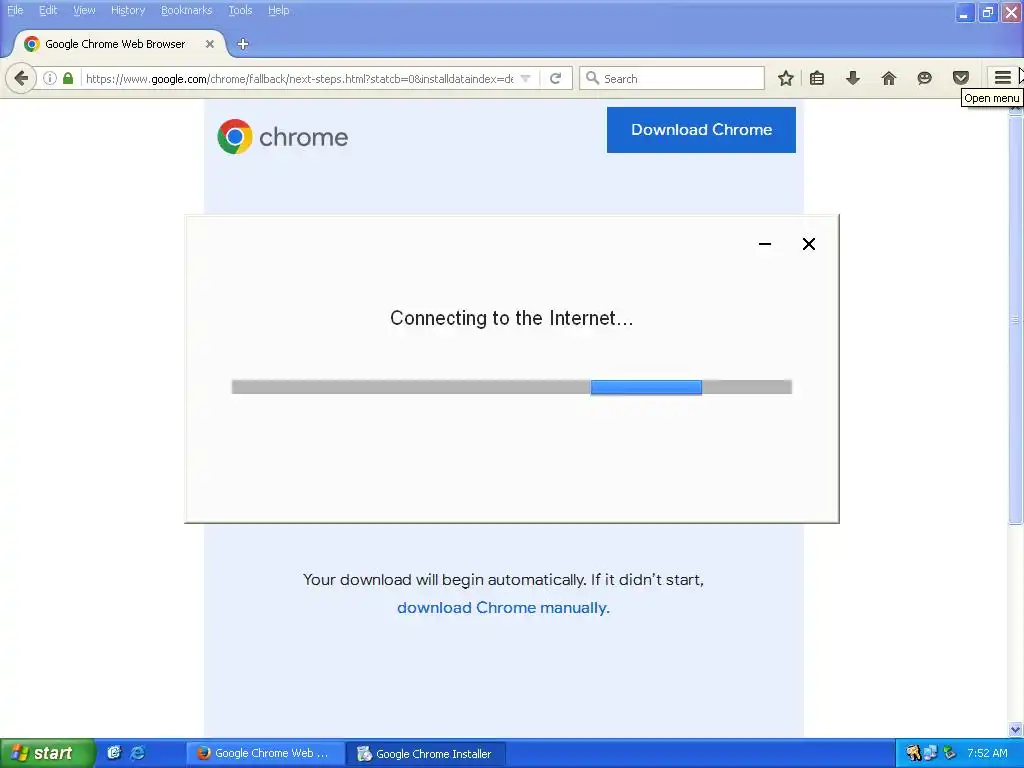Image resolution: width=1024 pixels, height=768 pixels.
Task: Open the History menu
Action: point(128,10)
